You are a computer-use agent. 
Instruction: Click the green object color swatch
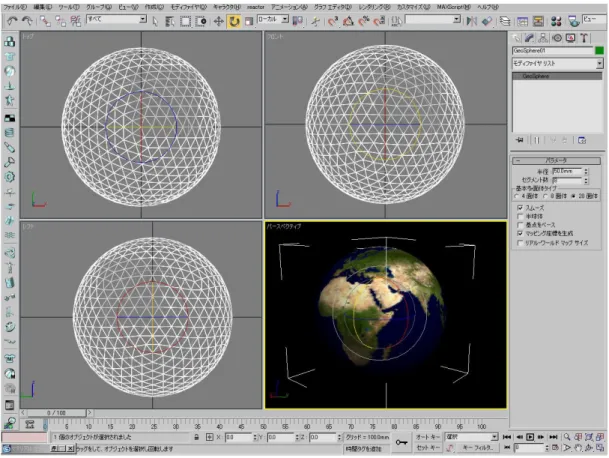(599, 51)
